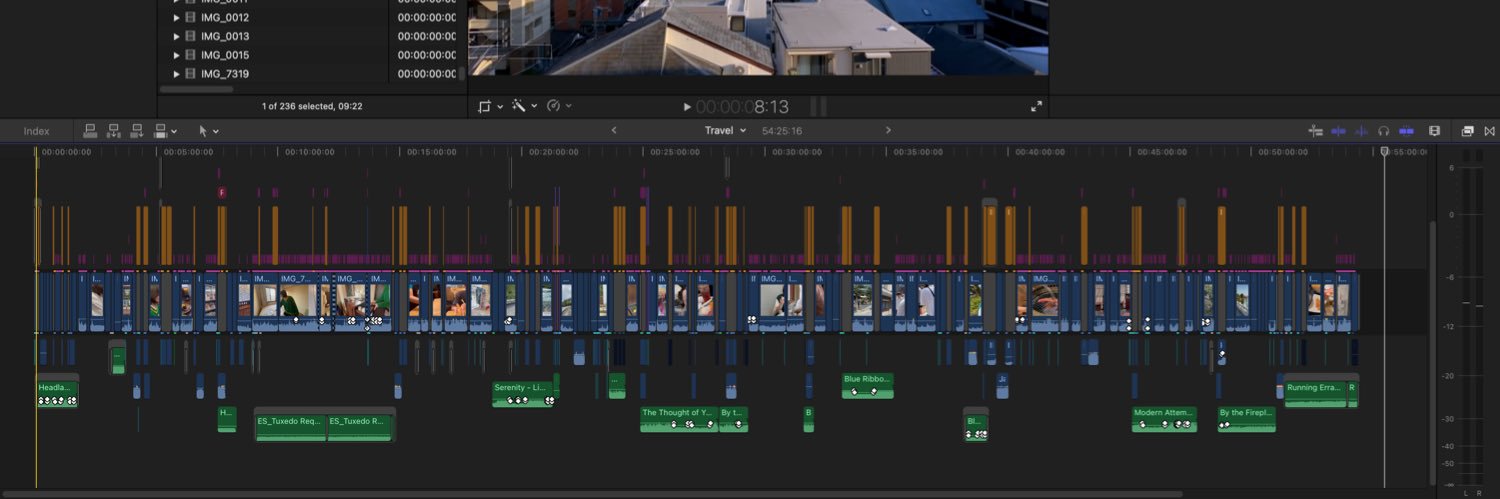Click the red marker at 00:06 timeline

click(x=222, y=192)
